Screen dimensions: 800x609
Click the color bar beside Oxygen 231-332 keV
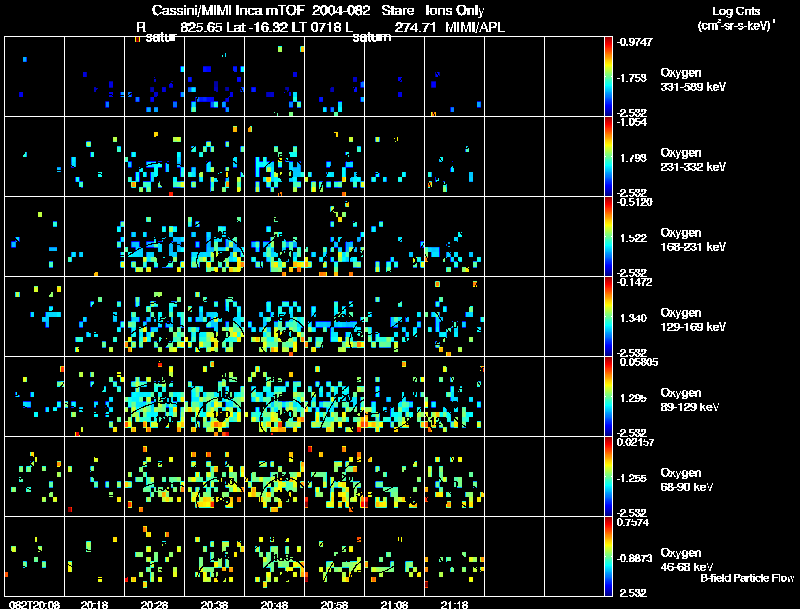tap(608, 156)
